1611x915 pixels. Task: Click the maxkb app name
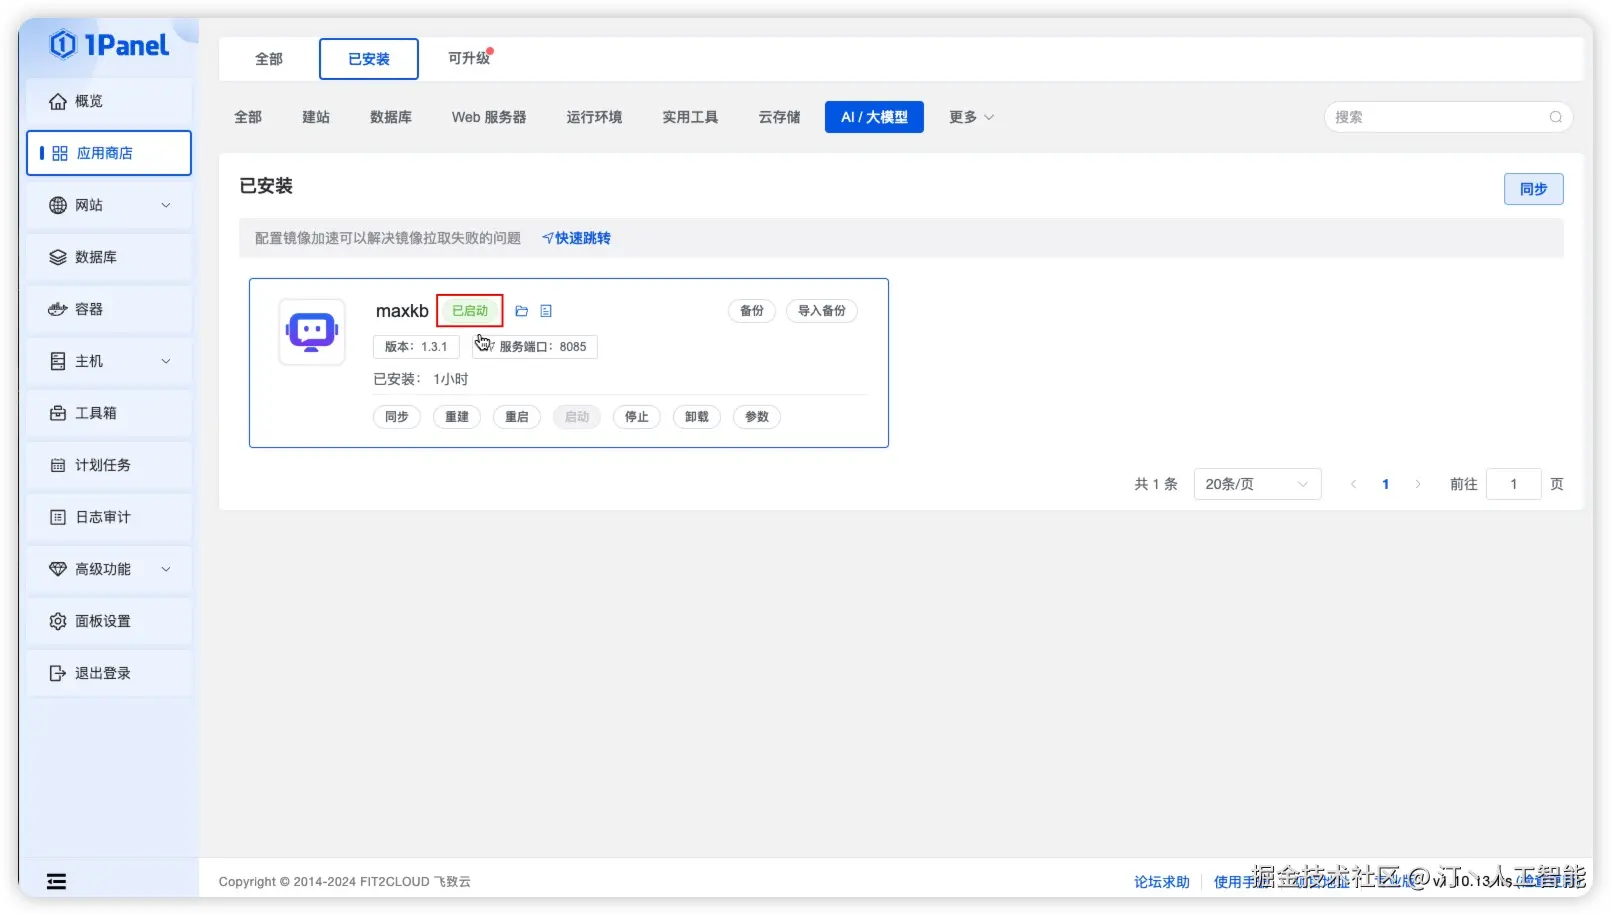[x=402, y=311]
